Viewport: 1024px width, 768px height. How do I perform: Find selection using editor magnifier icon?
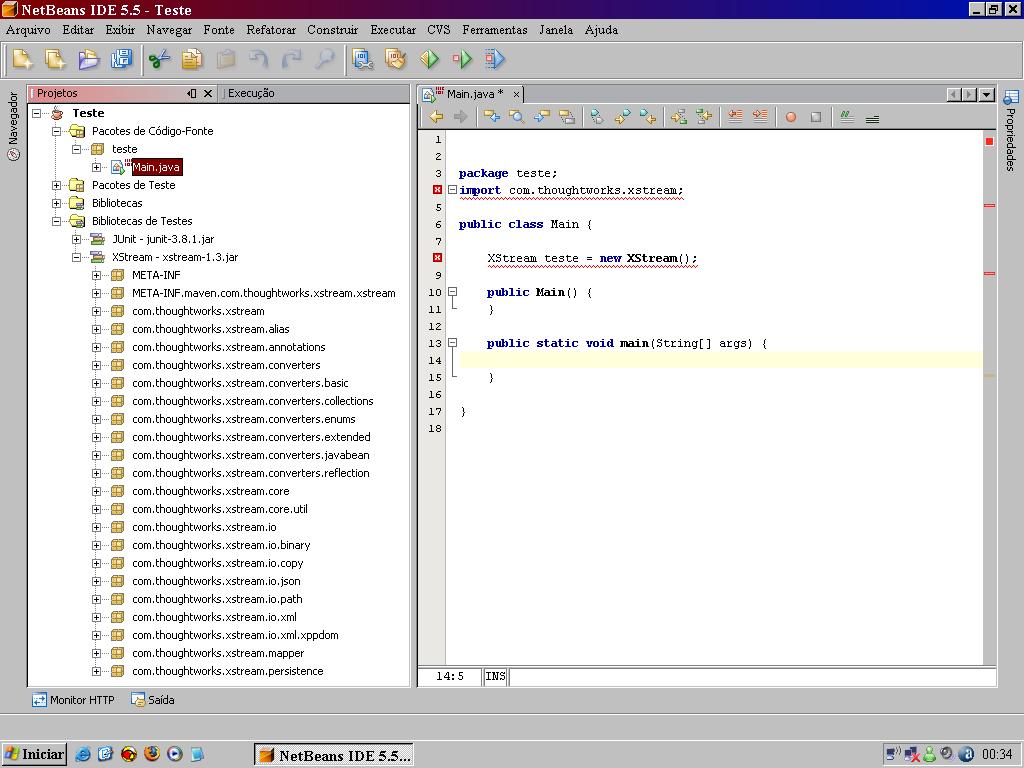pos(517,117)
